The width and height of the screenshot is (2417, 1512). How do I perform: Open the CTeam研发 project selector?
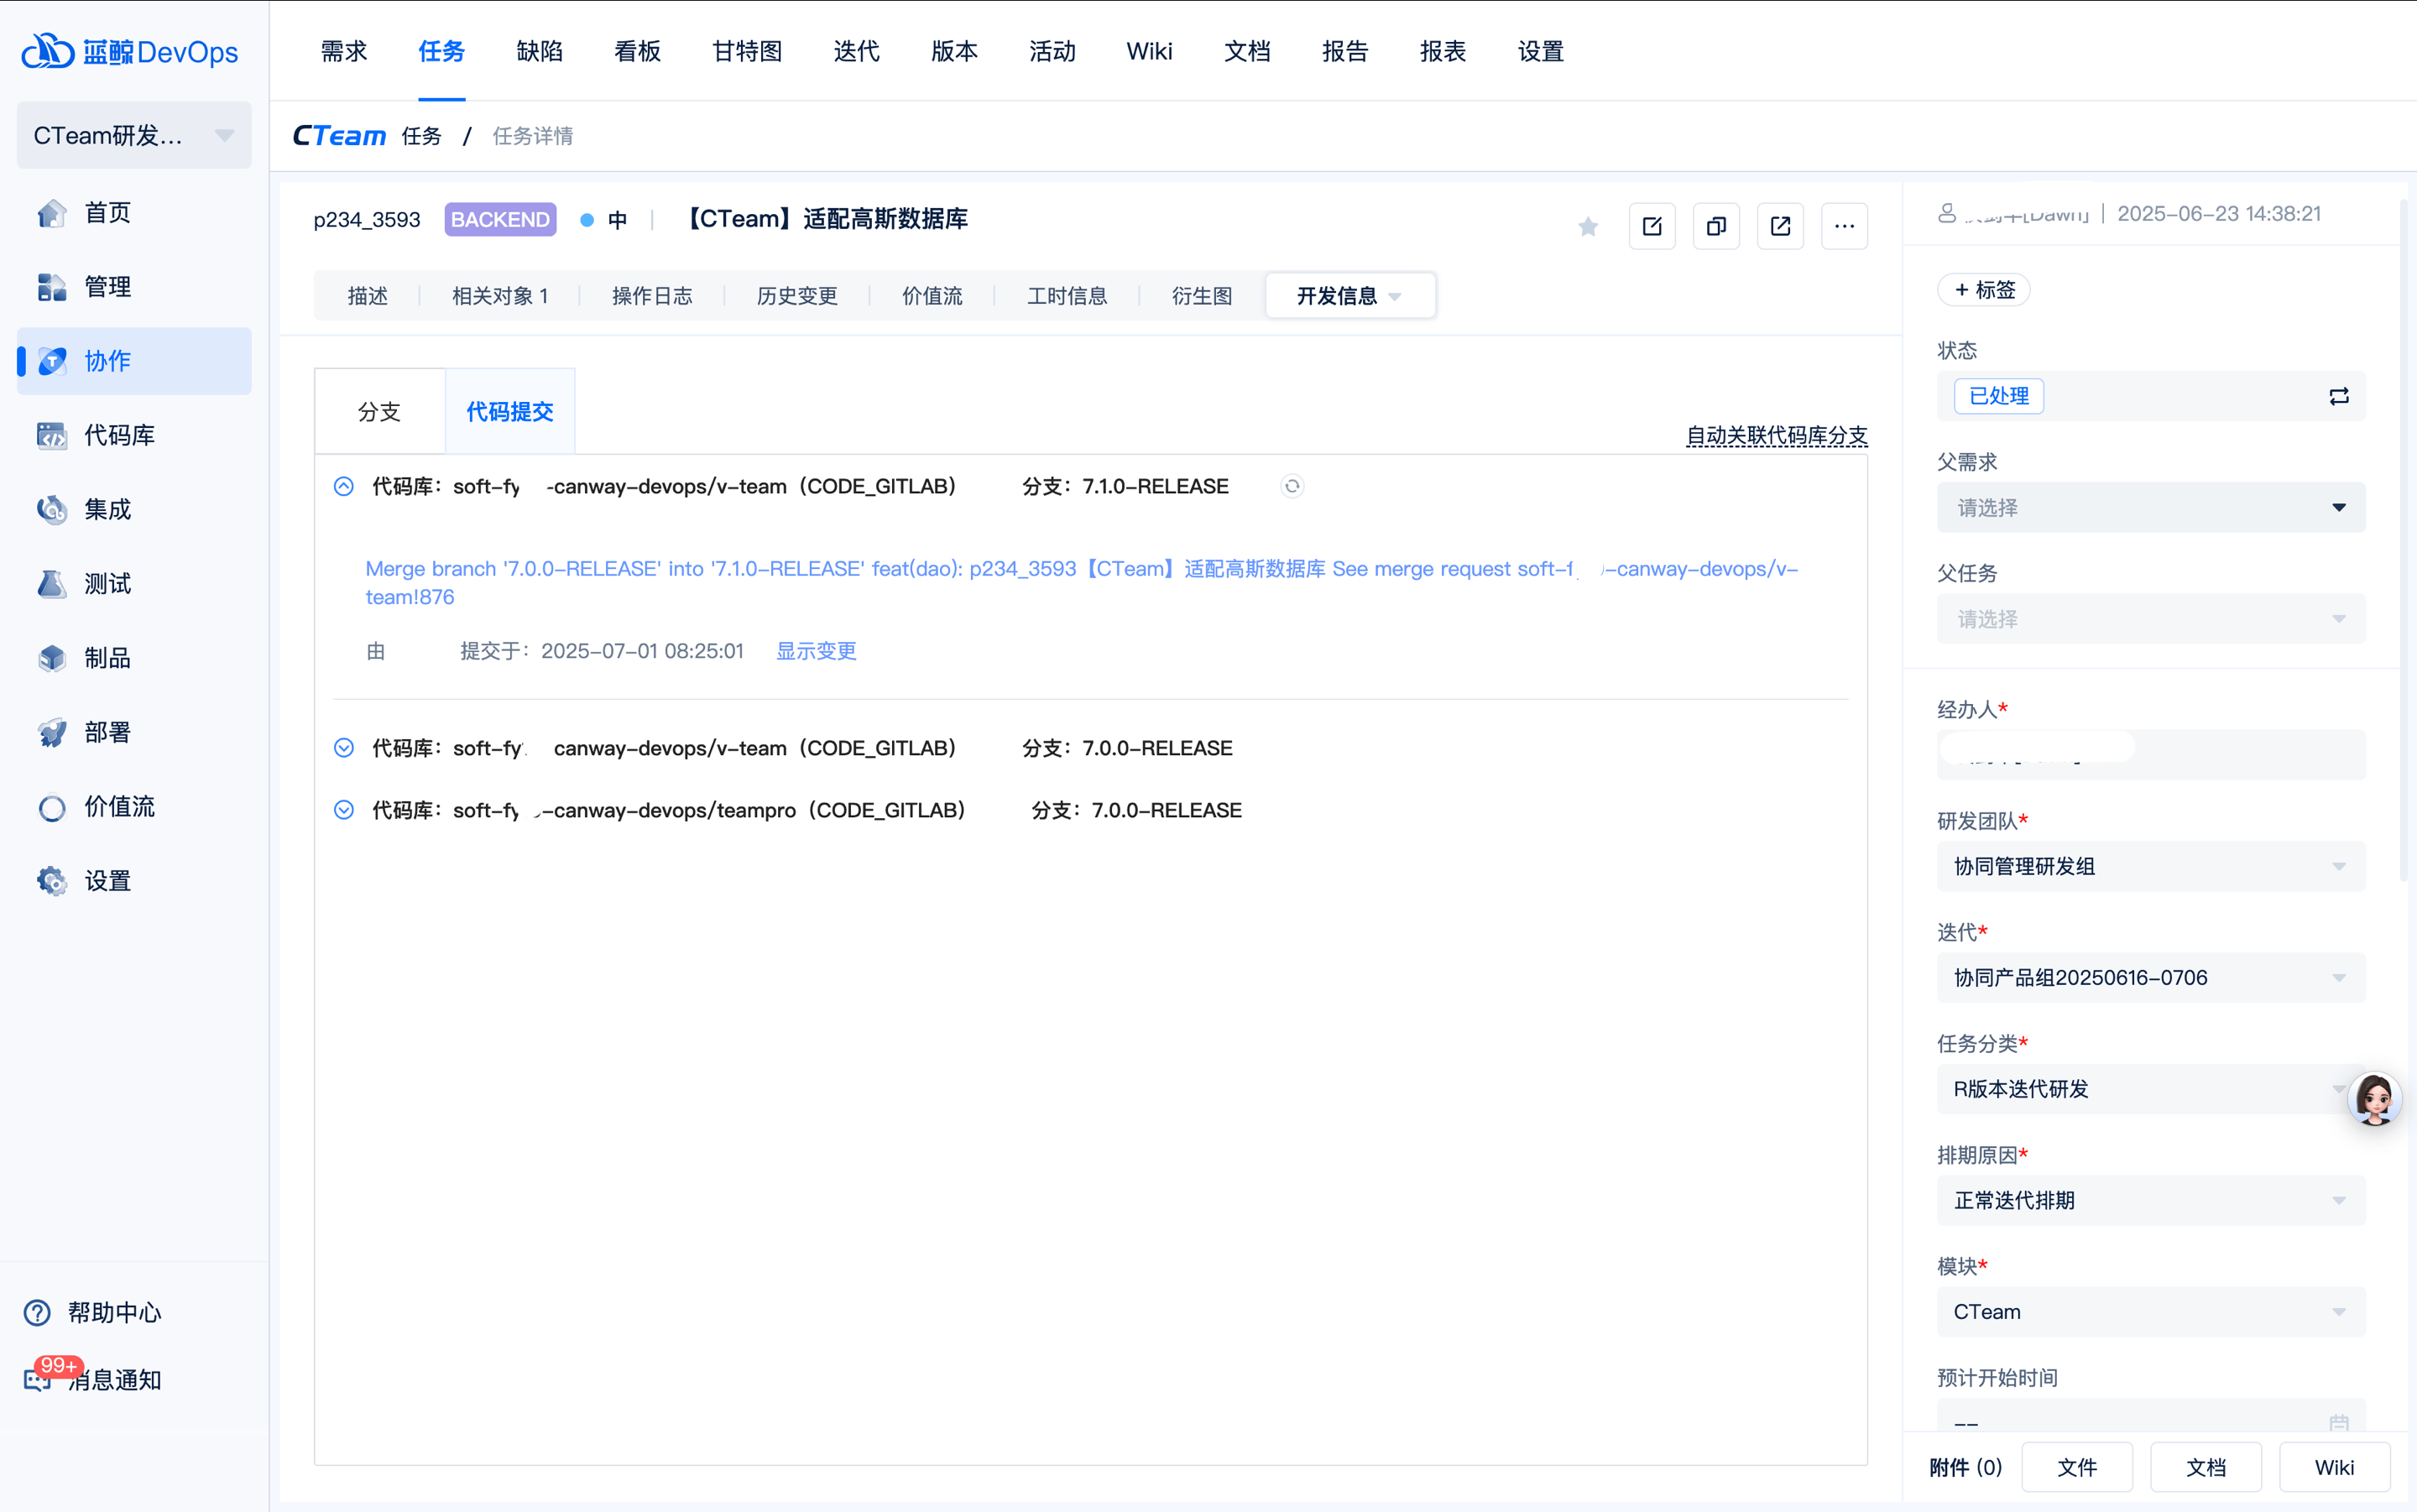pyautogui.click(x=133, y=135)
